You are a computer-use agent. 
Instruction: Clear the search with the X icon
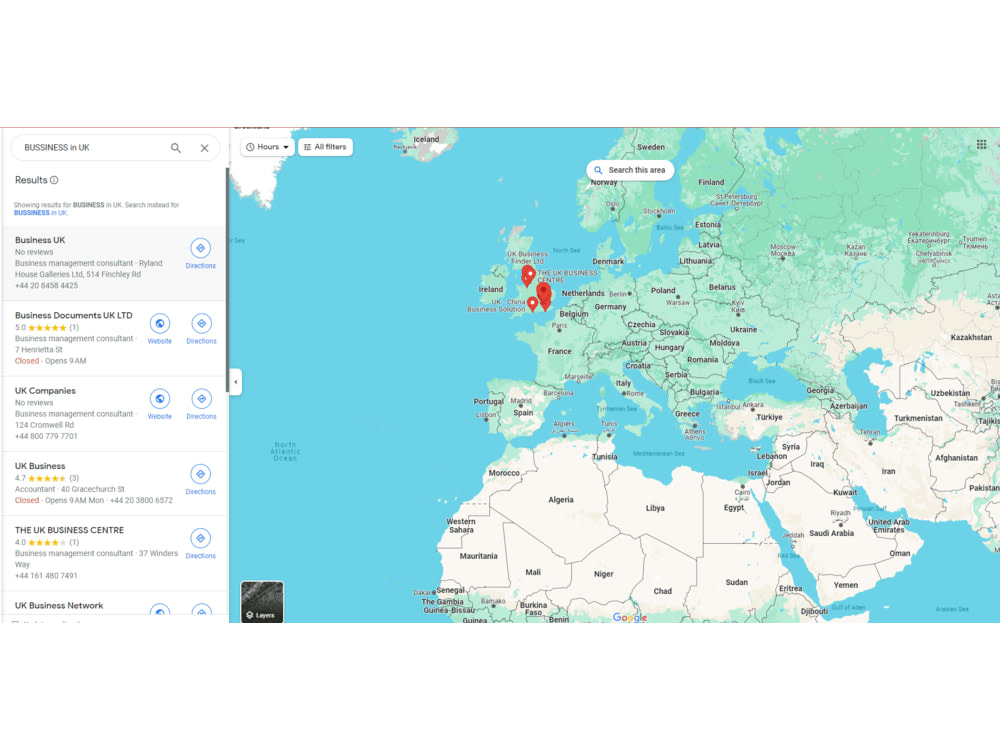pyautogui.click(x=204, y=148)
